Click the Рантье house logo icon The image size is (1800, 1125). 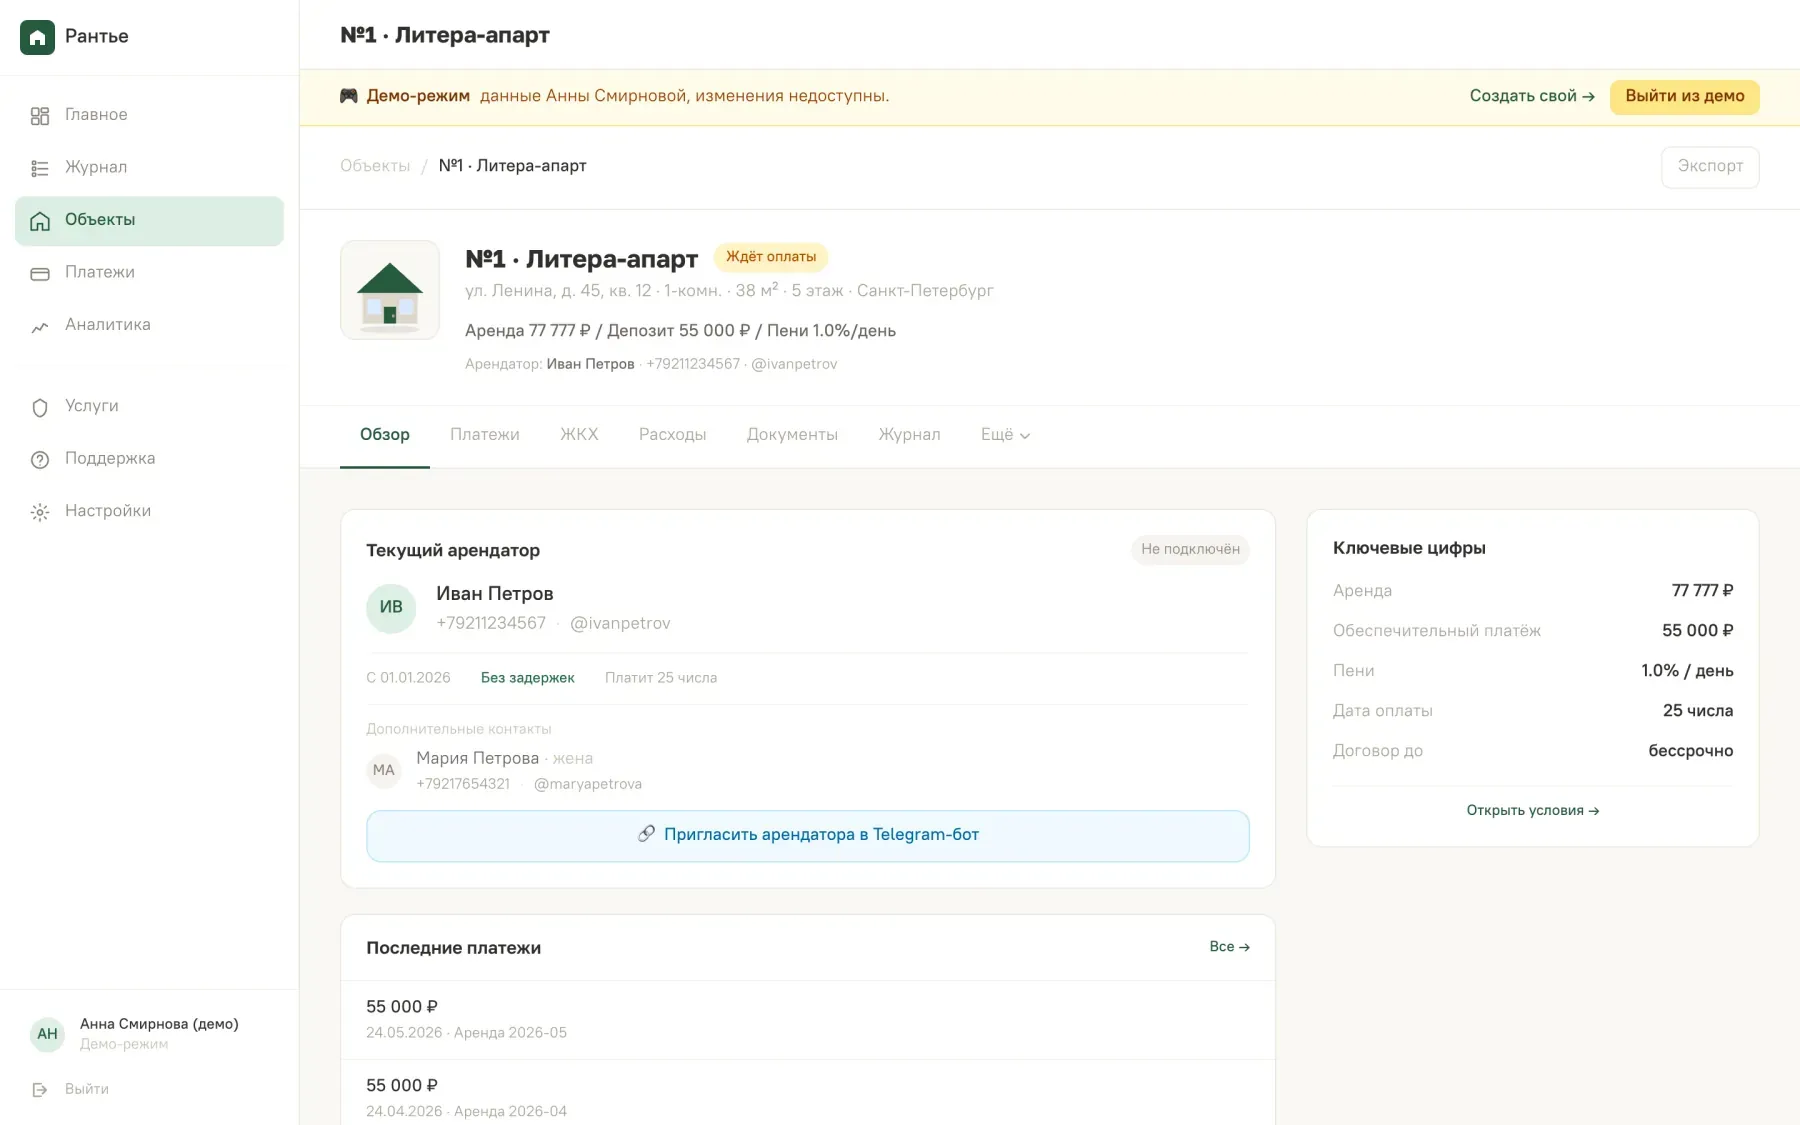(37, 37)
